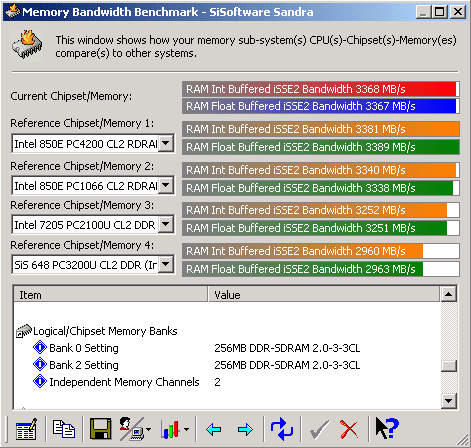This screenshot has width=471, height=448.
Task: Open the SiS 648 PC3200U dropdown arrow
Action: [x=166, y=265]
